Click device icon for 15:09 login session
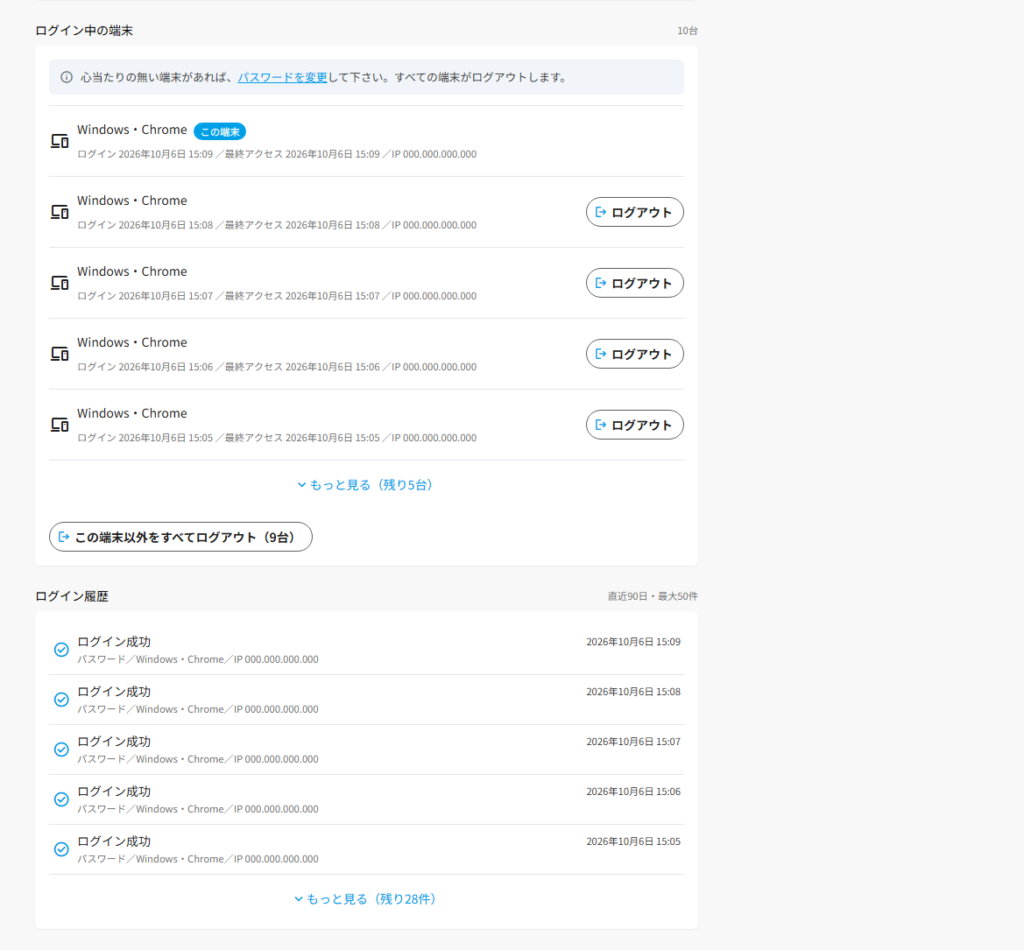Screen dimensions: 1024x950 [x=60, y=141]
